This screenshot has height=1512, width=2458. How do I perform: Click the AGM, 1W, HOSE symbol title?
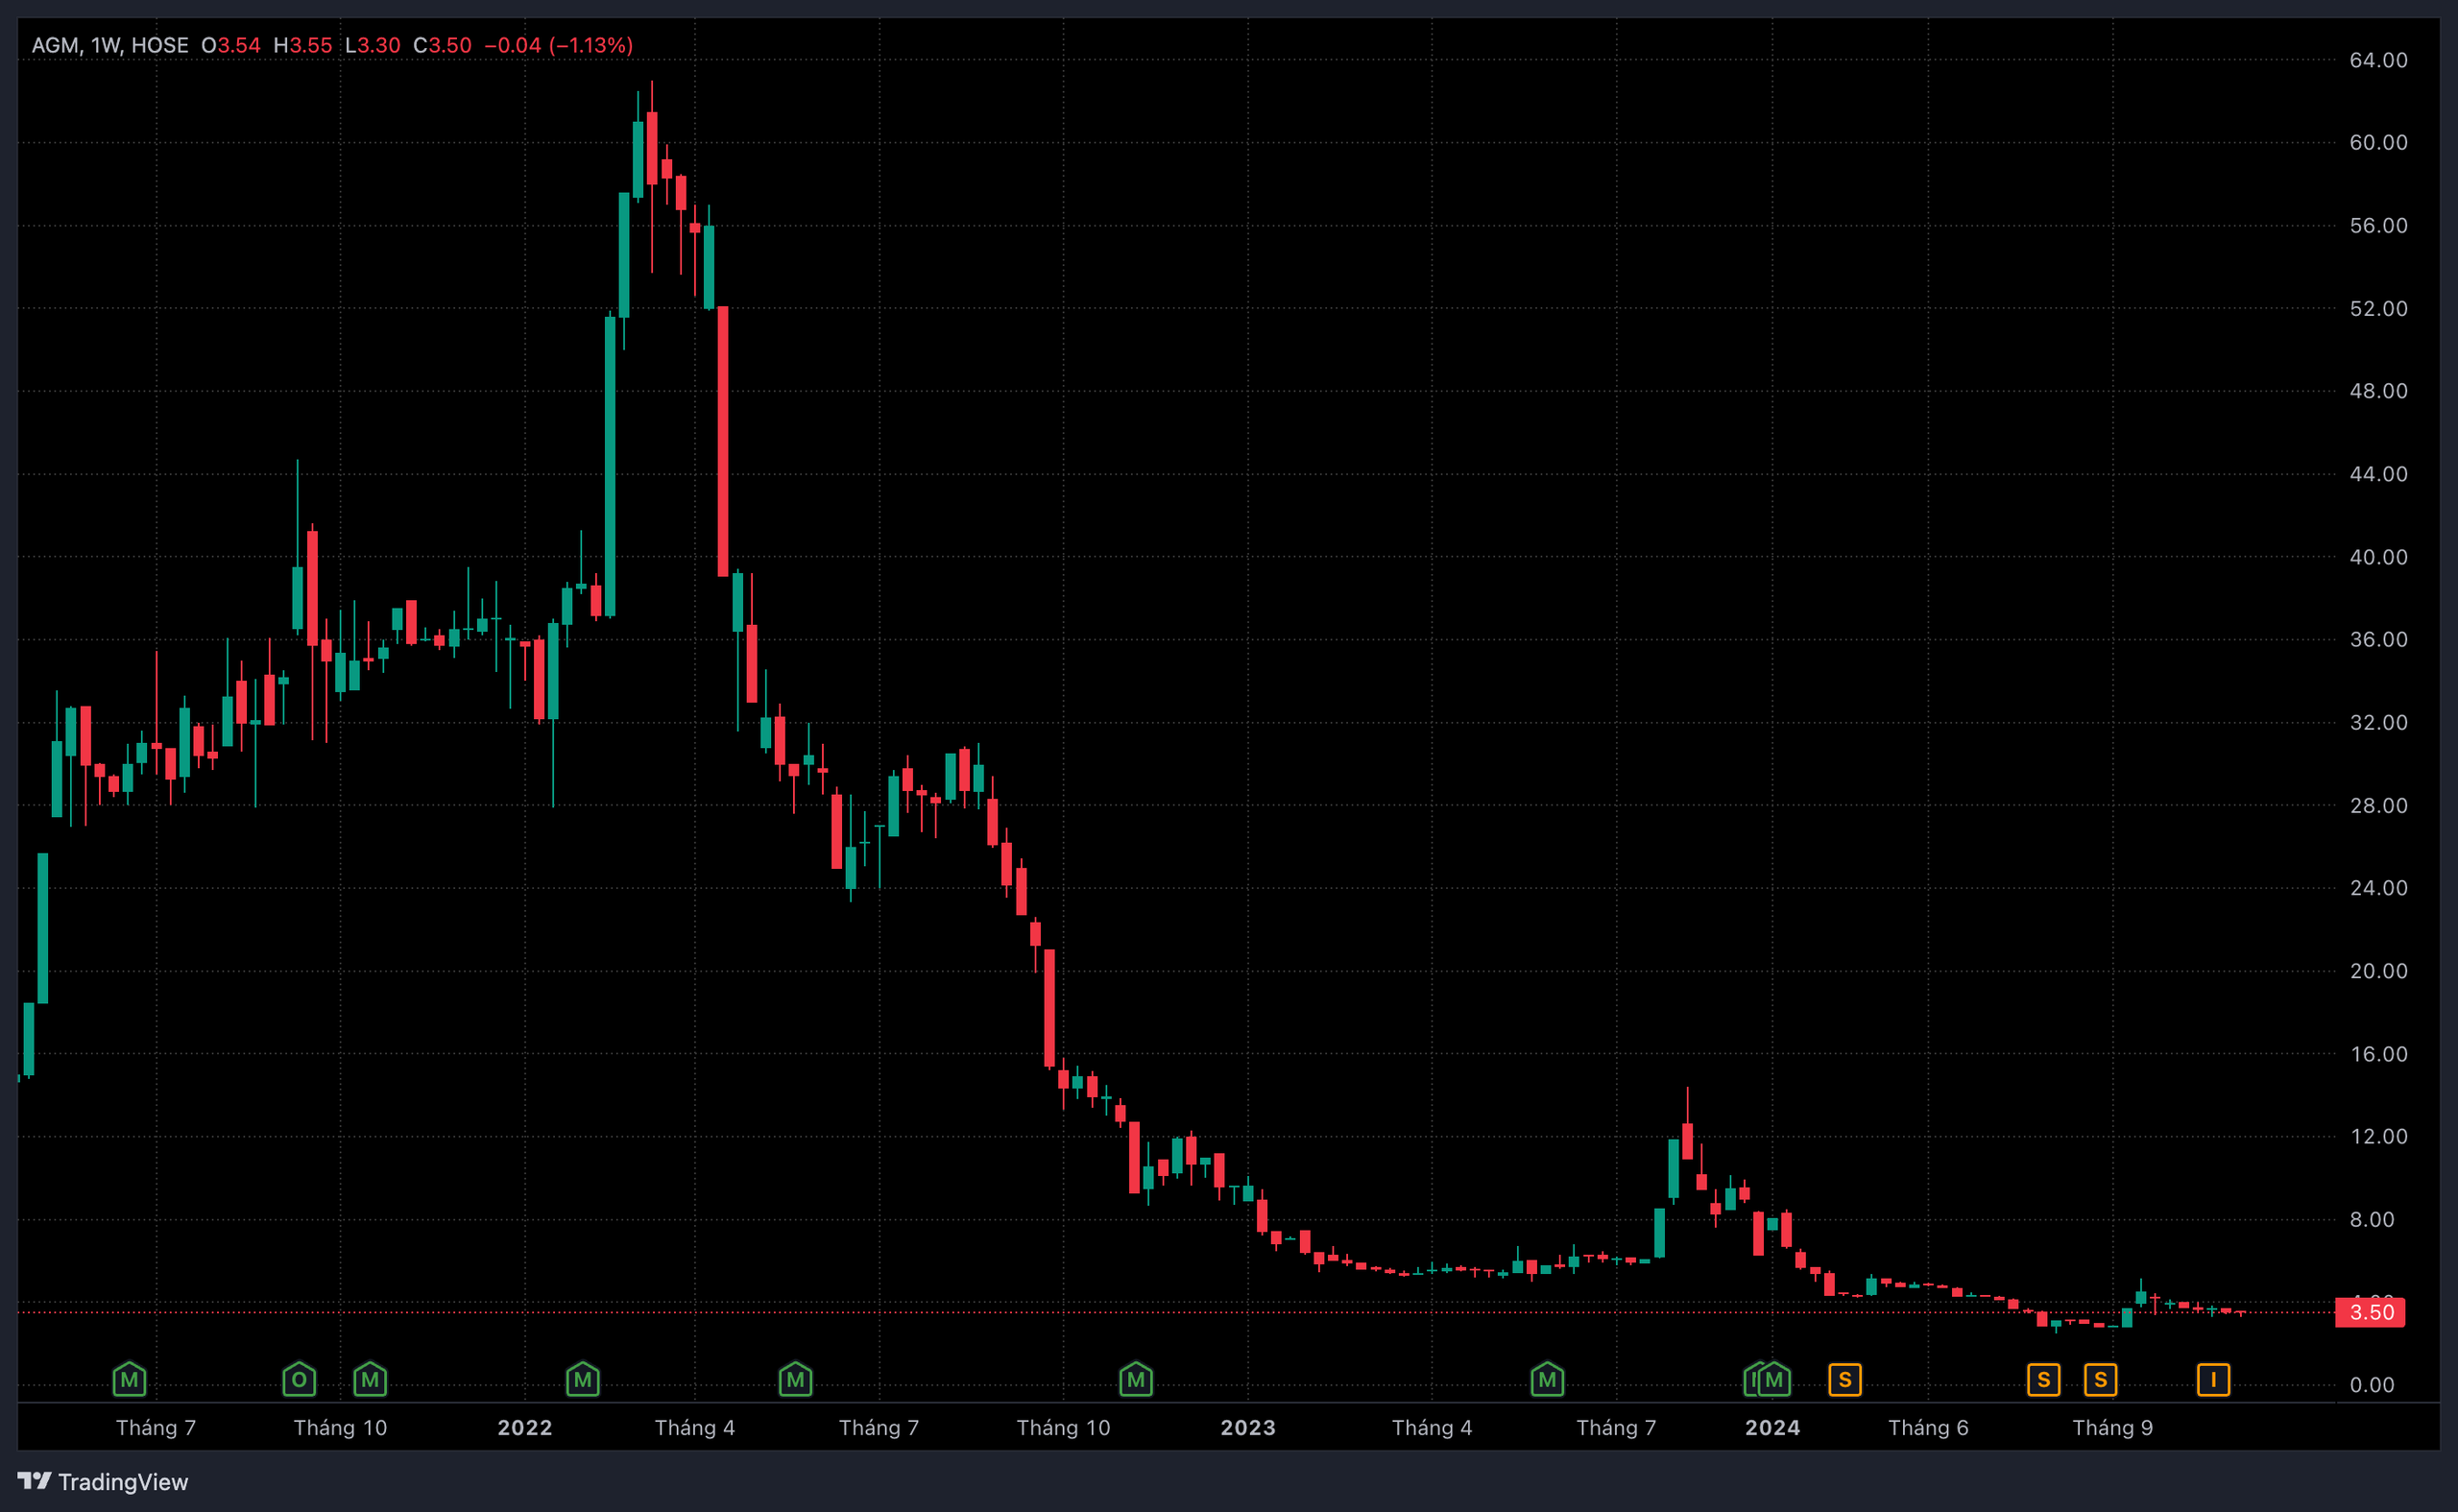tap(110, 45)
